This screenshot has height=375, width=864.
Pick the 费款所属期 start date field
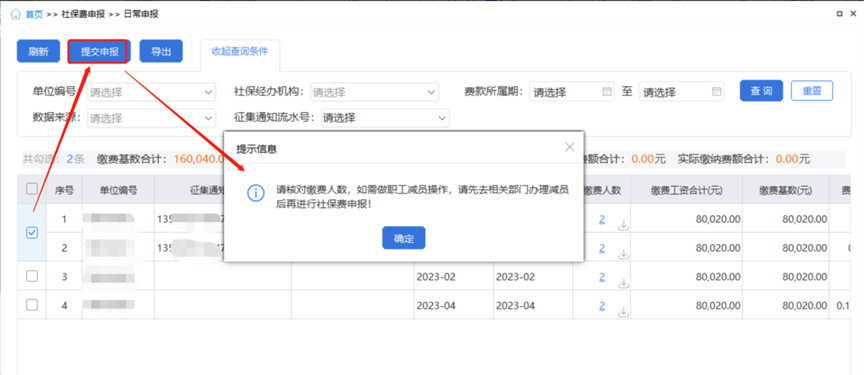coord(571,93)
